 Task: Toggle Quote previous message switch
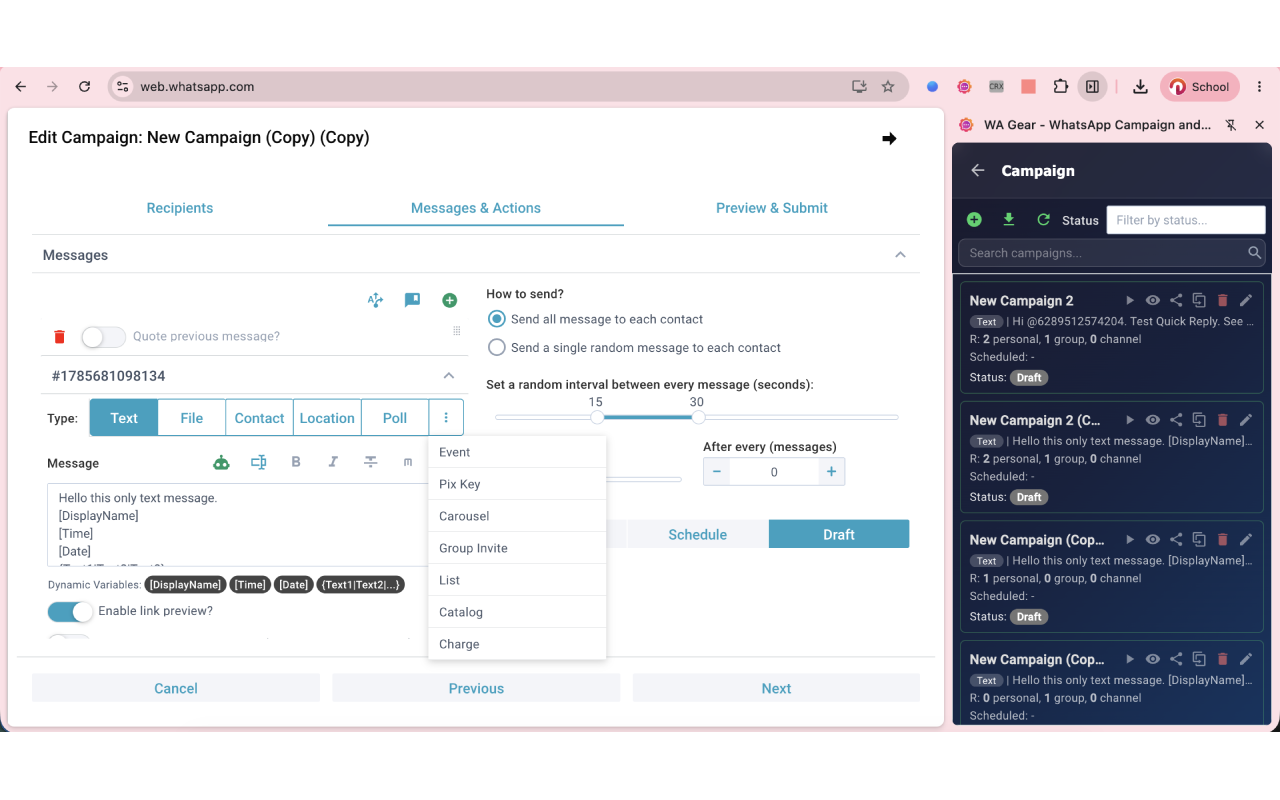pos(103,337)
